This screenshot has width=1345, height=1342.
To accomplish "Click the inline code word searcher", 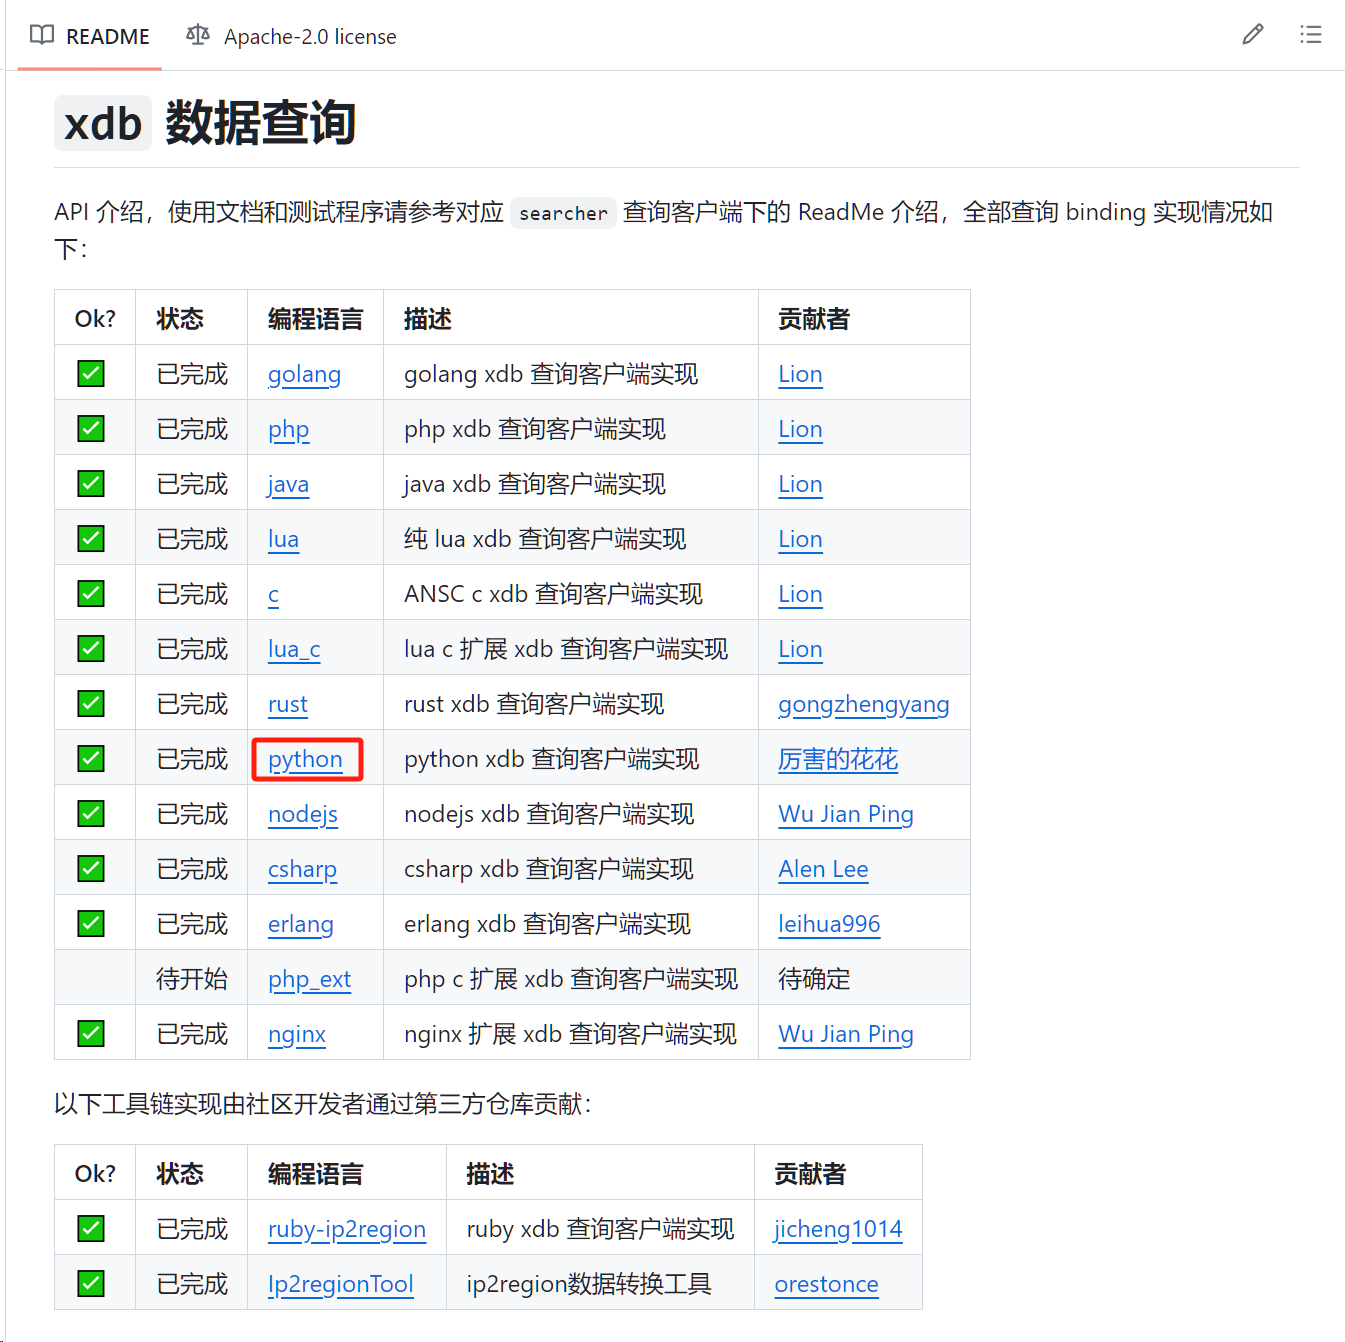I will (x=563, y=213).
